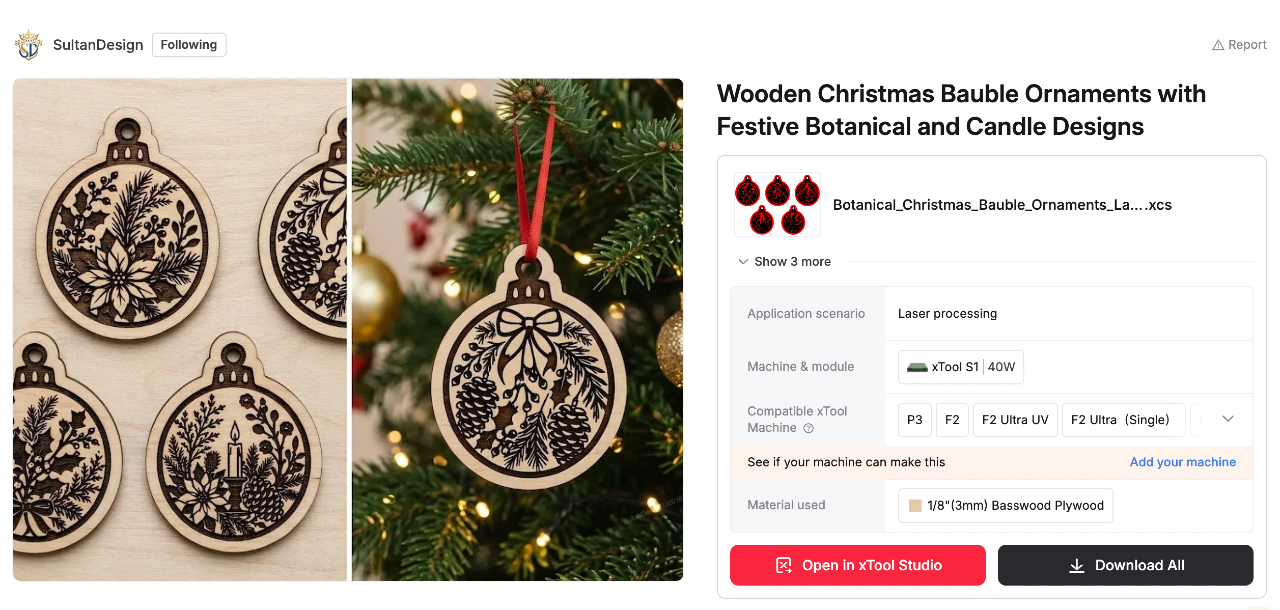
Task: Toggle the Following button for SultanDesign
Action: click(189, 45)
